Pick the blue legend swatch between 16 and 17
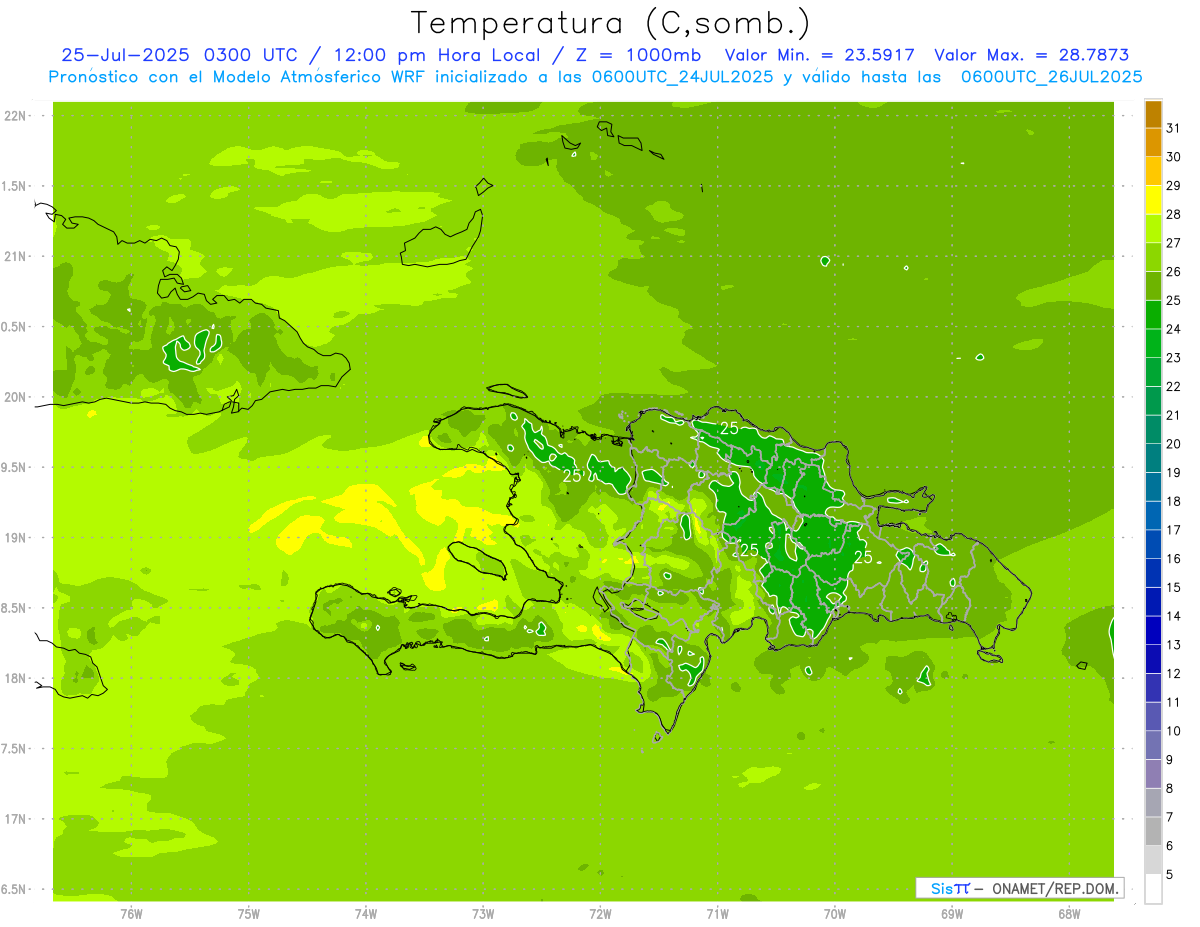Screen dimensions: 1200x927 pos(1153,545)
